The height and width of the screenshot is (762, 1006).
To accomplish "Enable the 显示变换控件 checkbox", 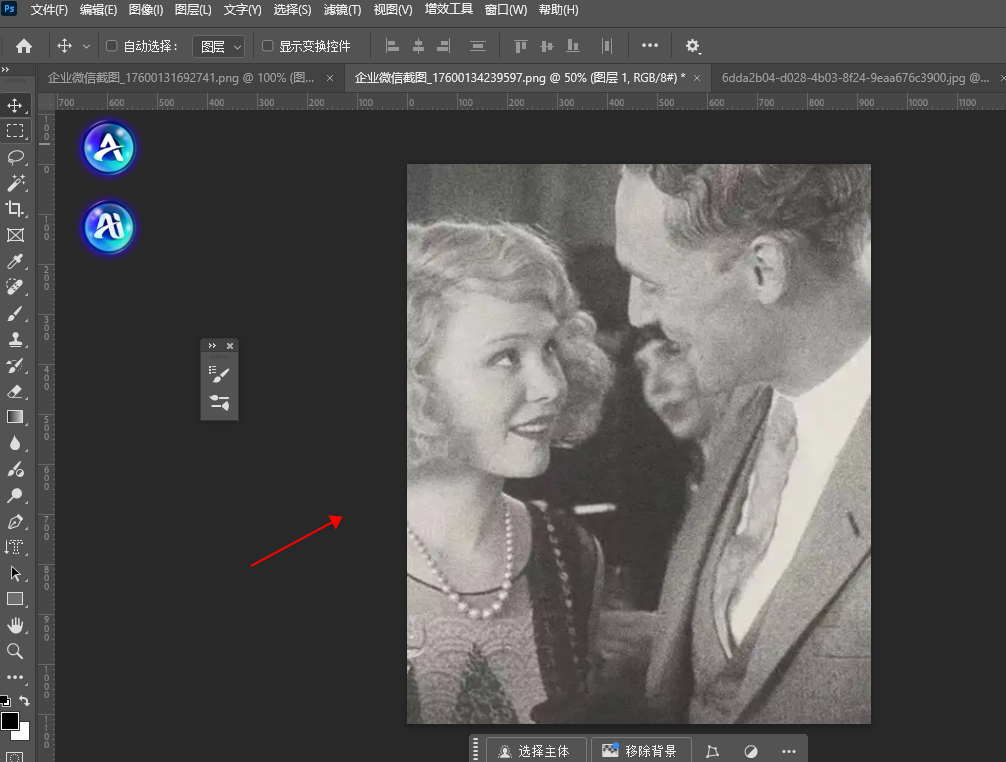I will 267,46.
